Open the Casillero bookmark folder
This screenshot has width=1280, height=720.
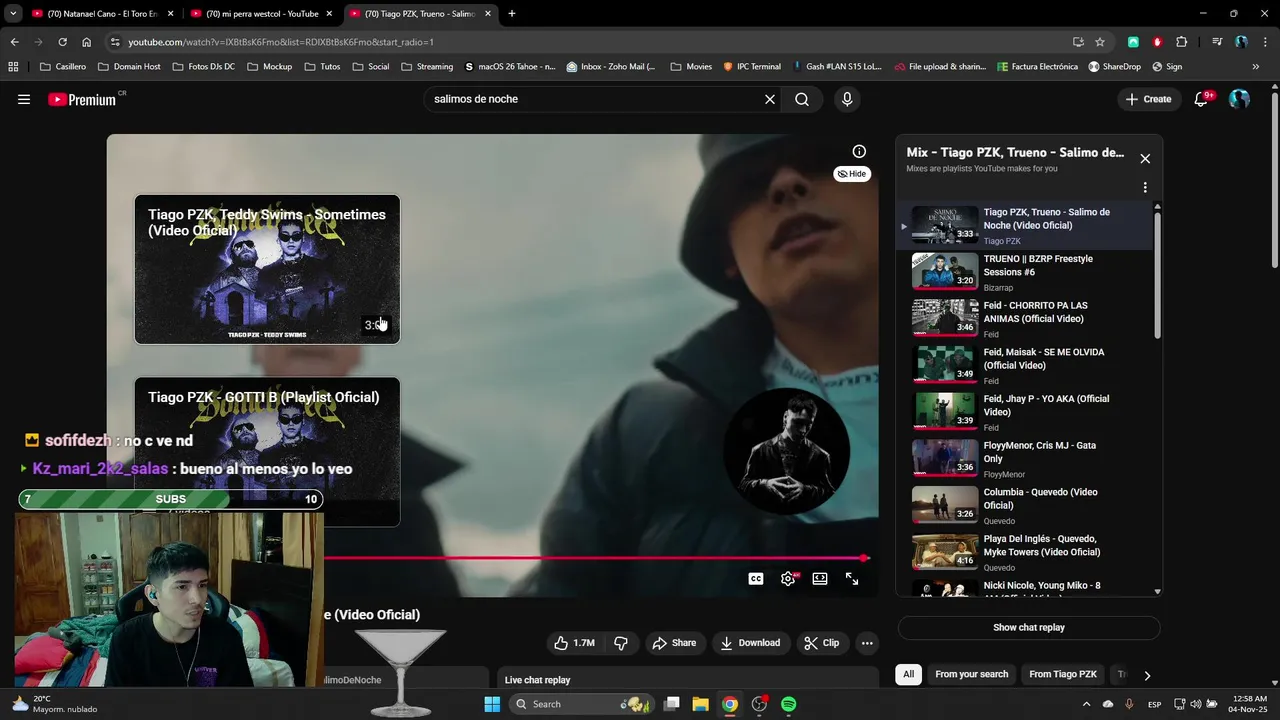(x=62, y=67)
